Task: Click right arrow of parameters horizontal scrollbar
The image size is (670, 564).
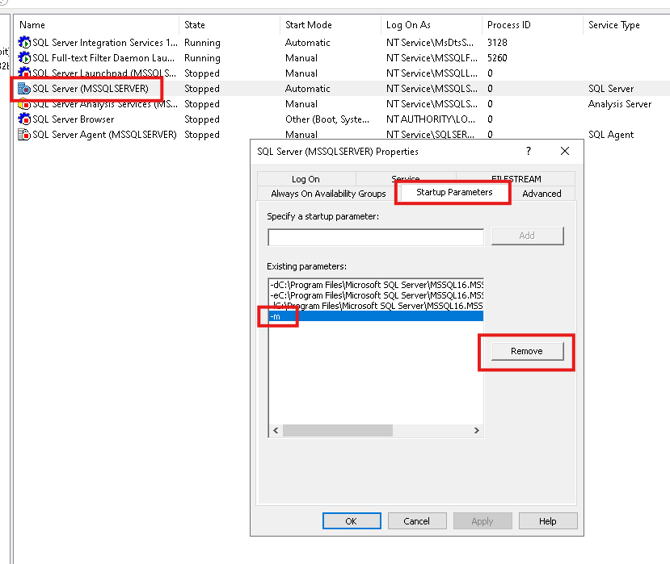Action: click(x=476, y=430)
